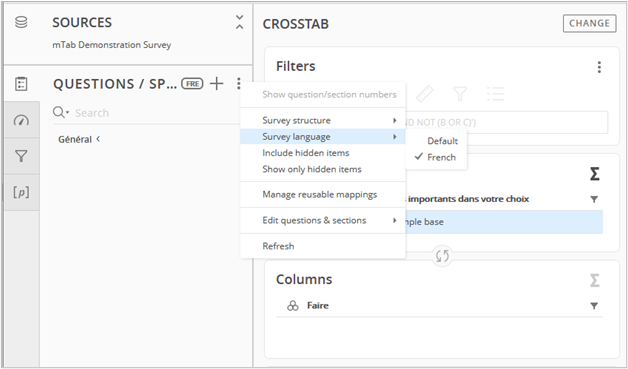
Task: Click the plus icon next to Questions
Action: tap(217, 83)
